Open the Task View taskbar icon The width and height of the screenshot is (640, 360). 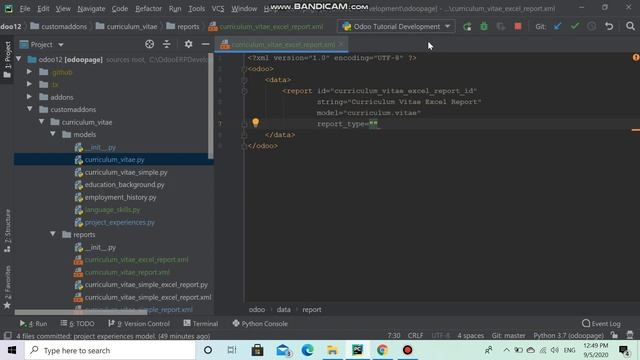pos(232,350)
